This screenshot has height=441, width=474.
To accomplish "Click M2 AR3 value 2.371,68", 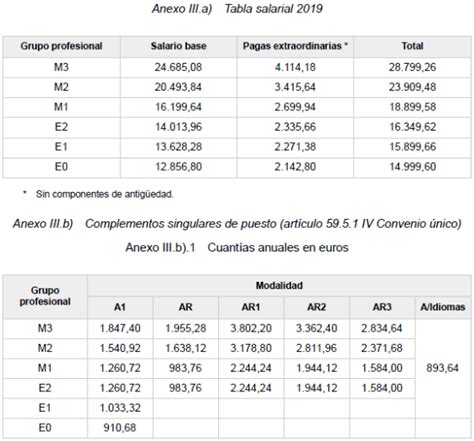I will click(382, 348).
